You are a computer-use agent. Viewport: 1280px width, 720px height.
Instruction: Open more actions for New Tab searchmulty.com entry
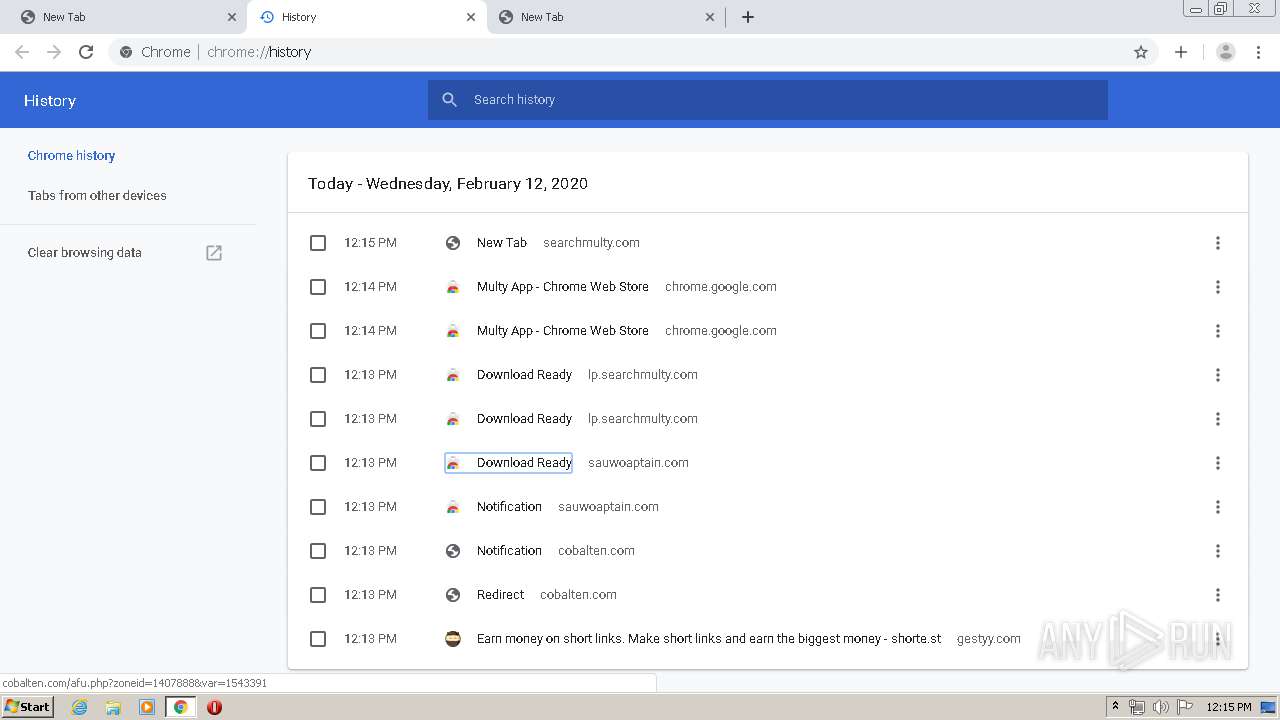(1218, 243)
